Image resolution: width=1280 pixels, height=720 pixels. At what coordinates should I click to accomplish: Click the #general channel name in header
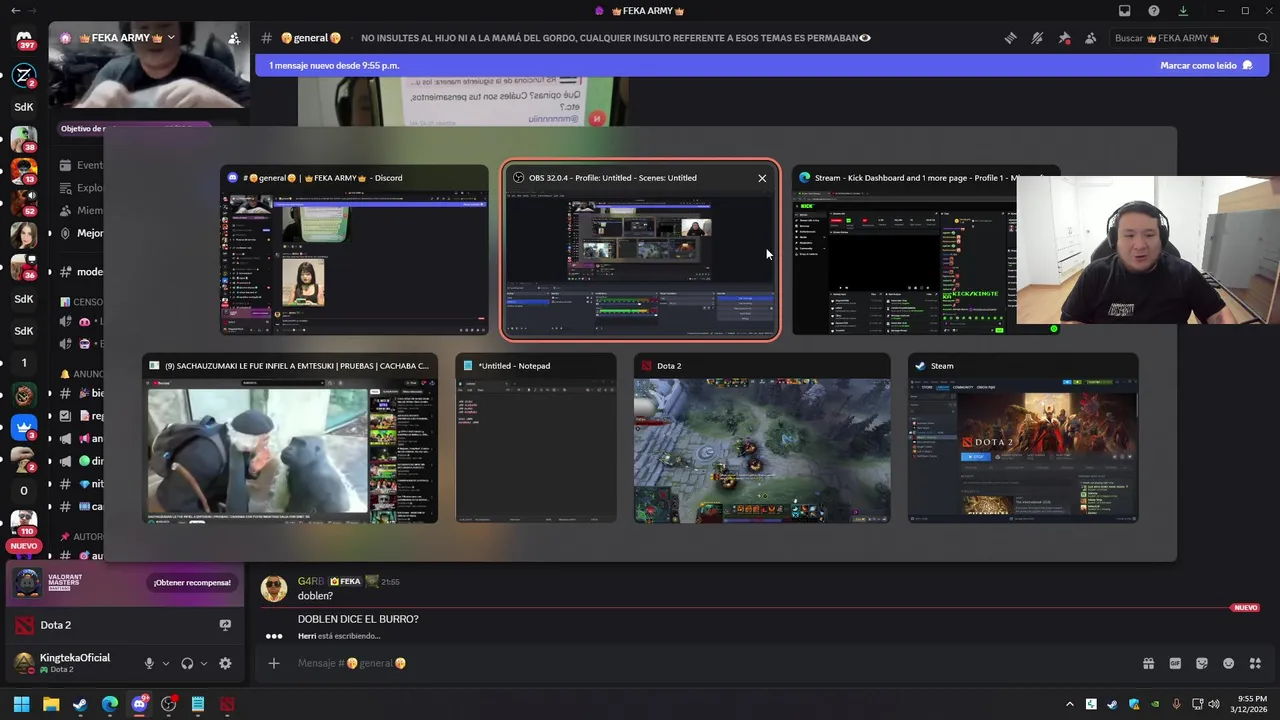pos(311,38)
